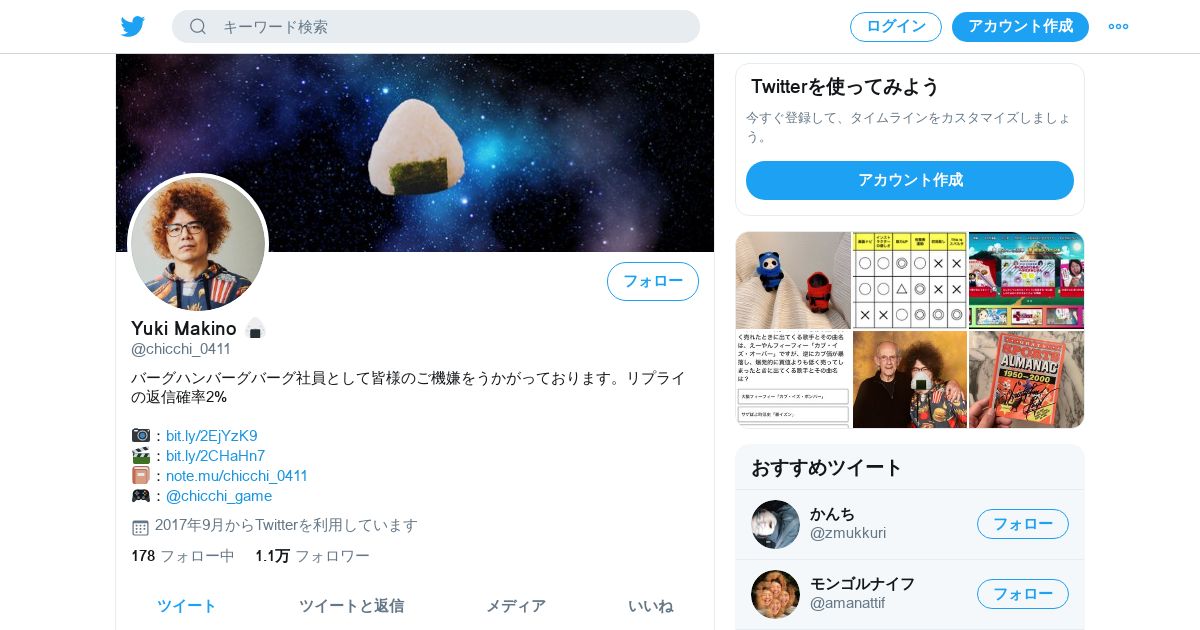Open the @chicchi_game profile link
The height and width of the screenshot is (630, 1200).
219,496
